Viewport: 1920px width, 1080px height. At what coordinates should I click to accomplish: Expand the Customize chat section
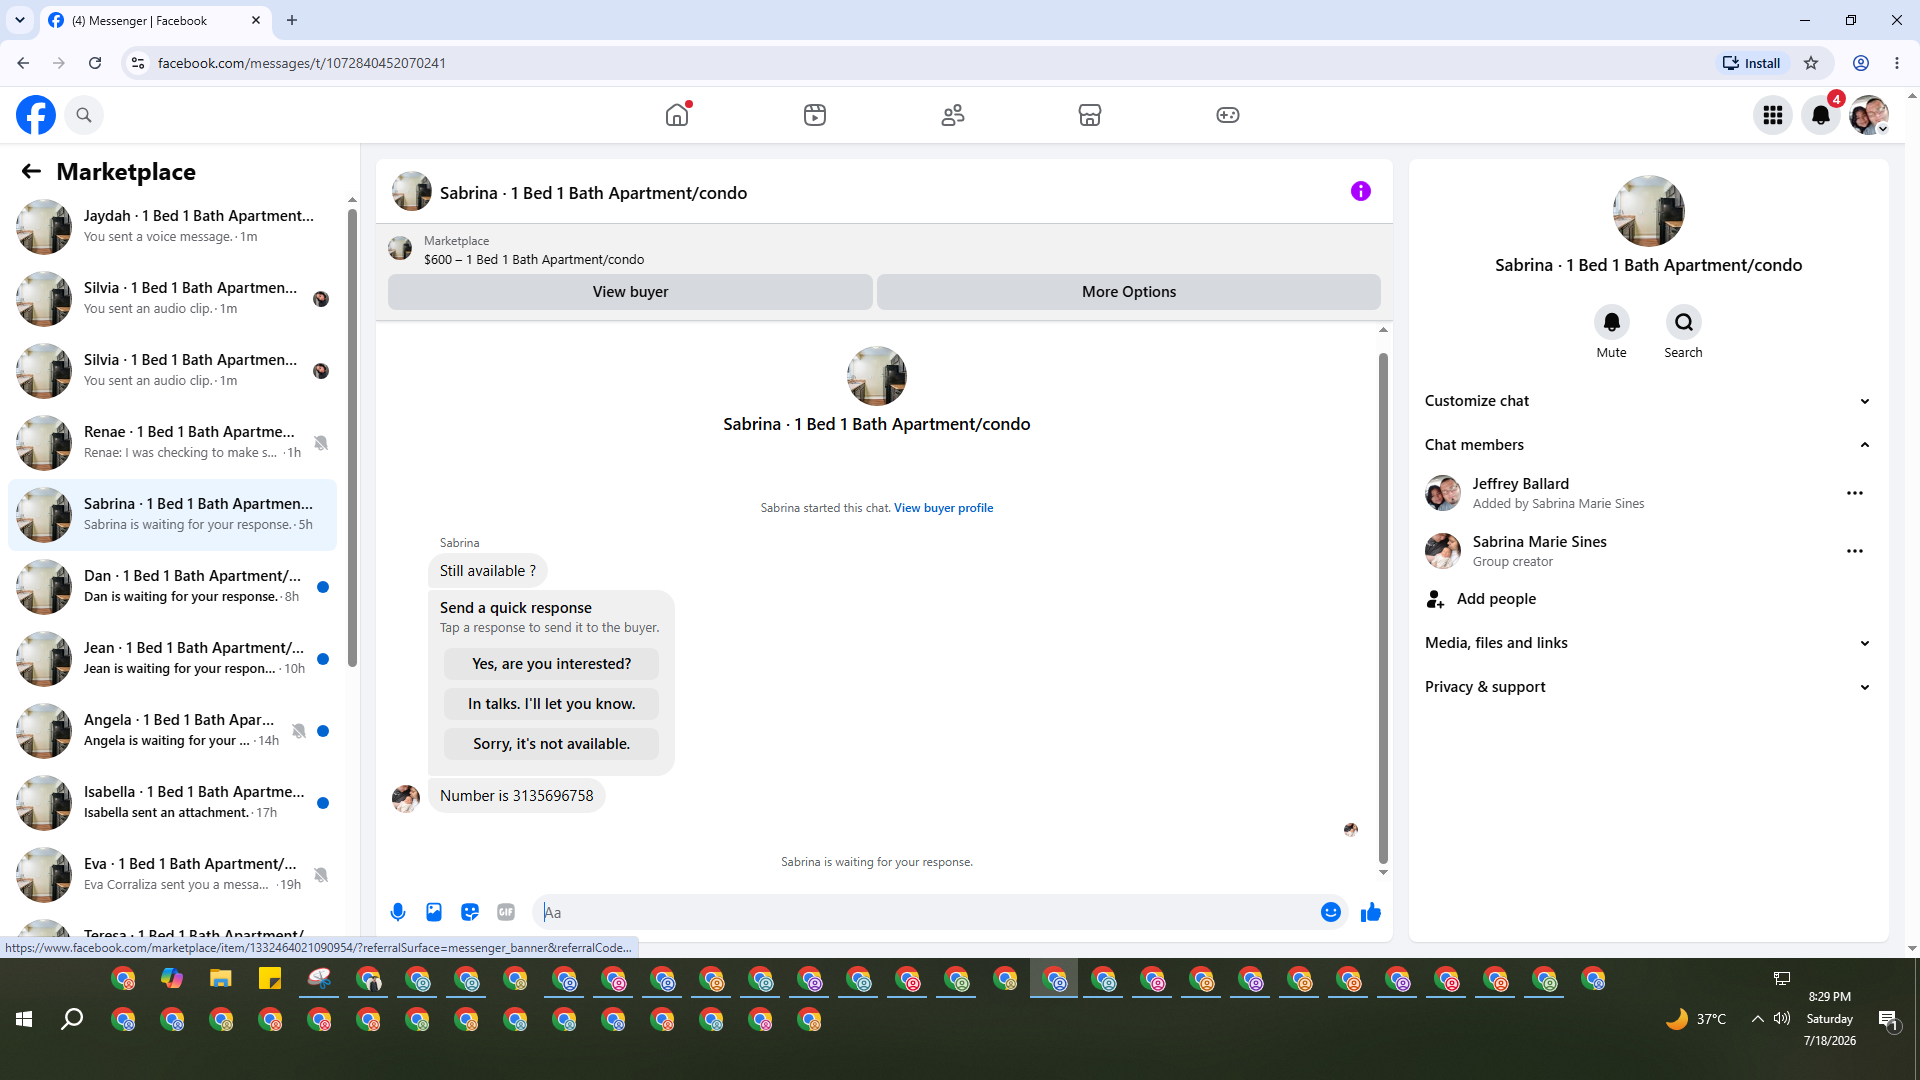coord(1648,401)
